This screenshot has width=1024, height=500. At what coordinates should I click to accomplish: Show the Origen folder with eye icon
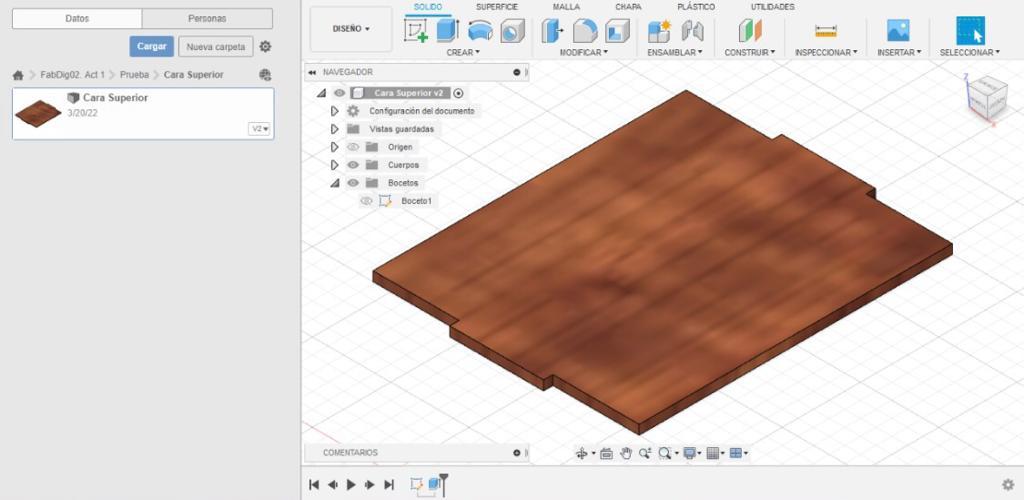tap(352, 147)
